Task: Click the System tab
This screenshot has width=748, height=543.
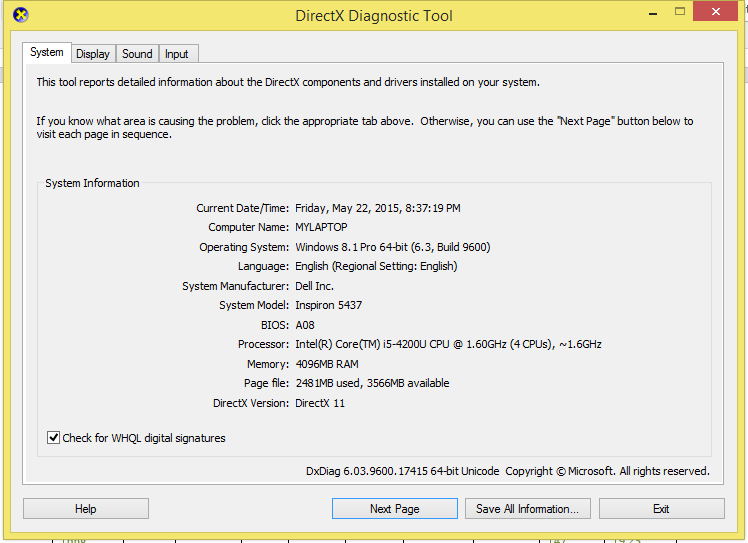Action: click(x=46, y=53)
